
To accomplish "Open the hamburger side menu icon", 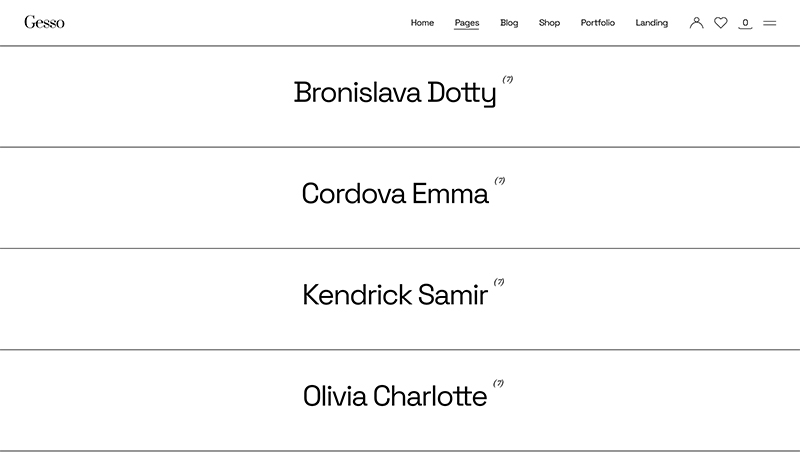I will tap(770, 23).
